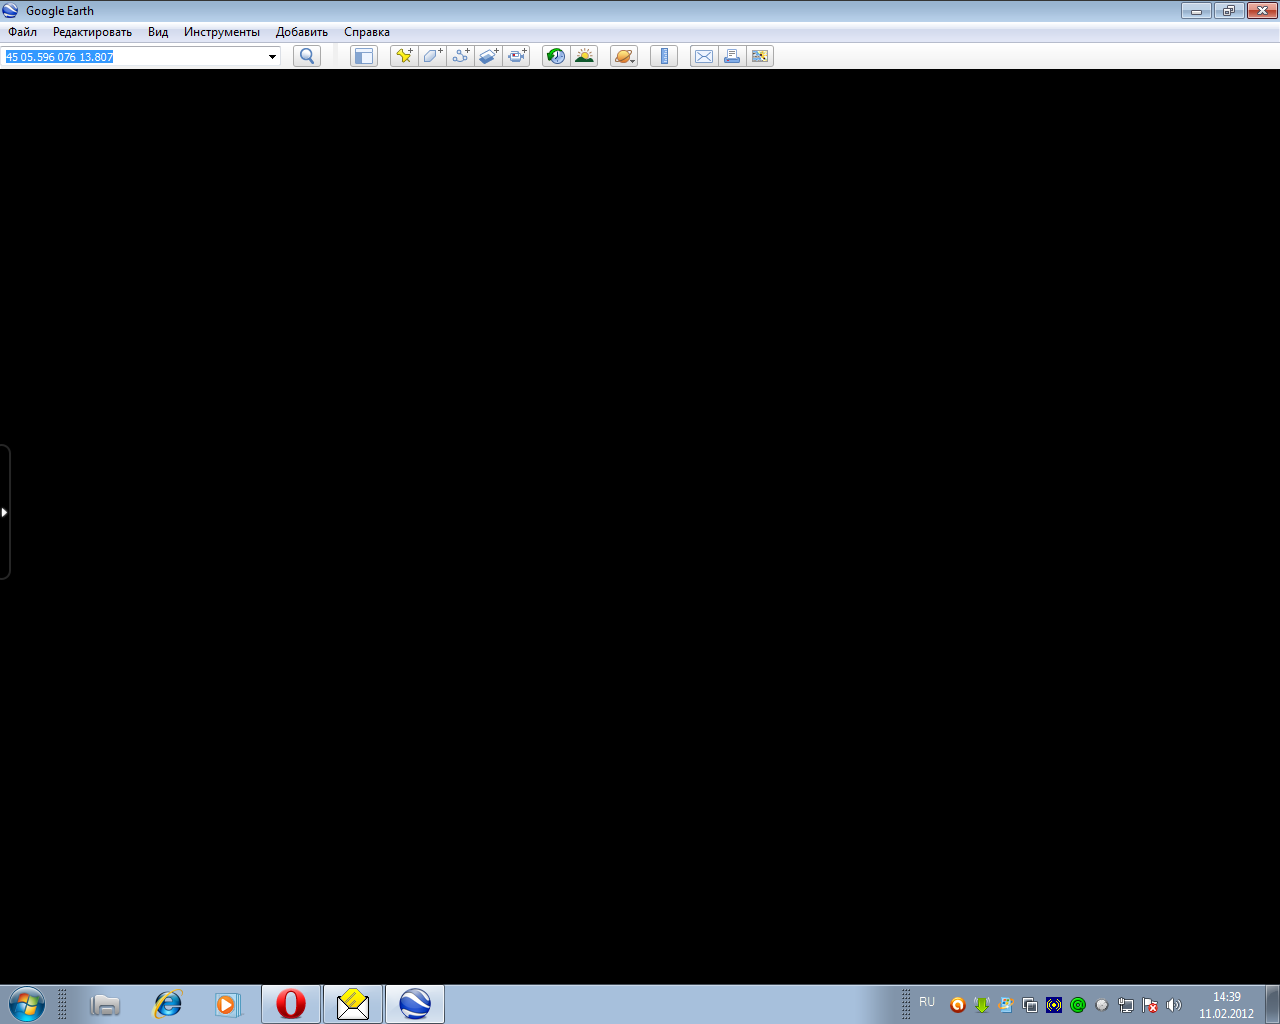Select the add polygon tool
The height and width of the screenshot is (1024, 1280).
(x=432, y=56)
